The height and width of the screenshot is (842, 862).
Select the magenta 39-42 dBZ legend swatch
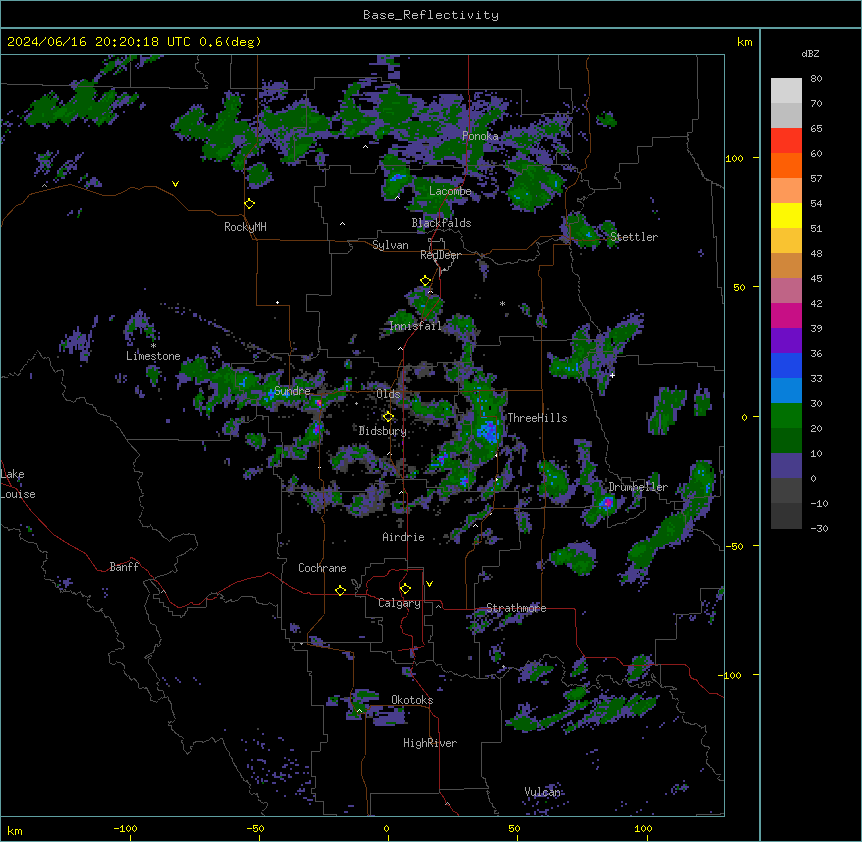point(786,315)
